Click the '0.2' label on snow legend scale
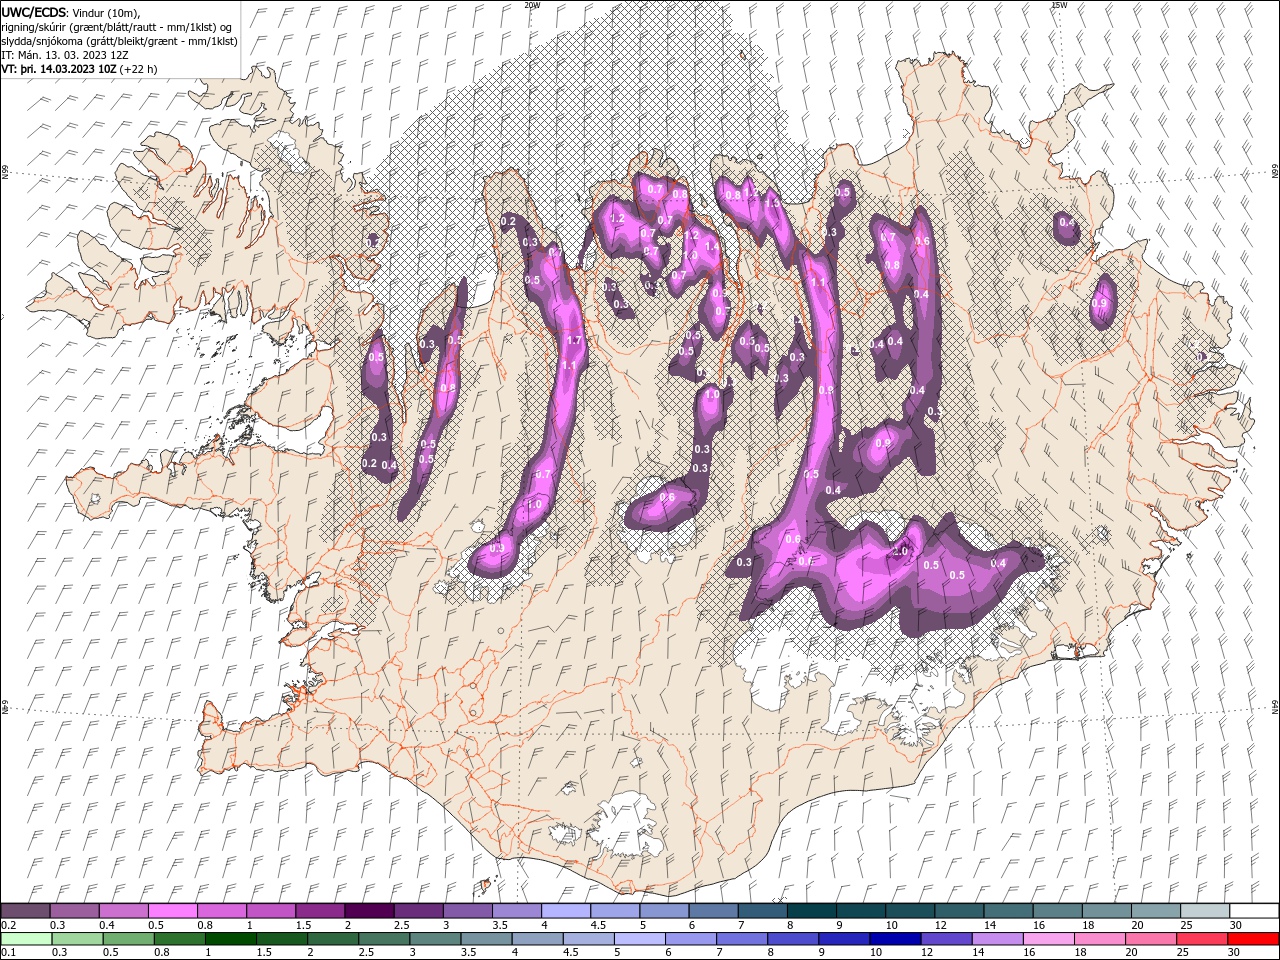The image size is (1280, 960). pyautogui.click(x=8, y=925)
